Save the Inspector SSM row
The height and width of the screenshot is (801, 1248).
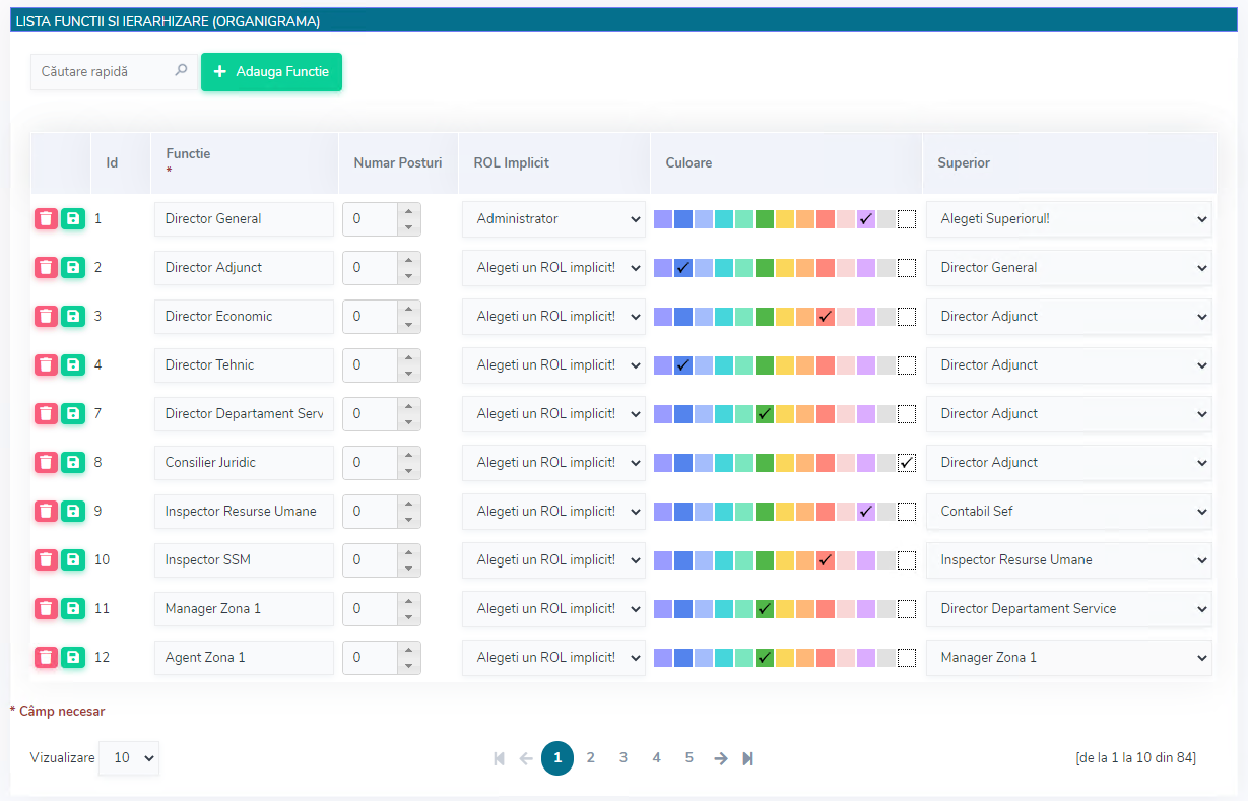pos(72,560)
